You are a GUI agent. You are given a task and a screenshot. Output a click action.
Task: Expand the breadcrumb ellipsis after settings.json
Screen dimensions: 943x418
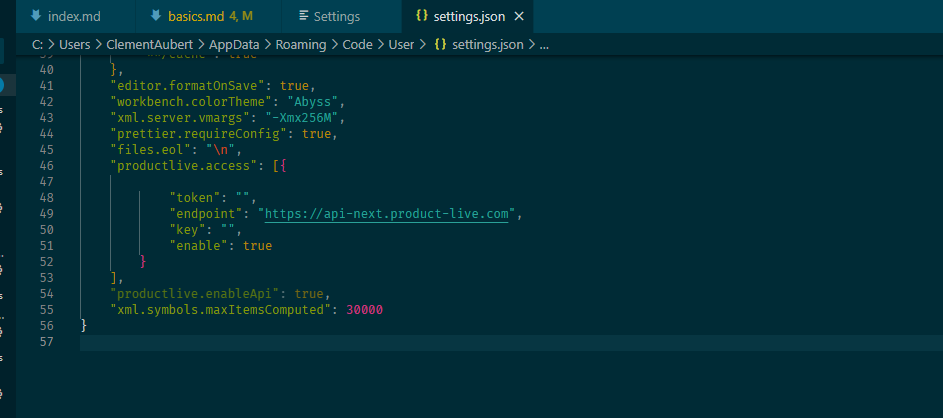click(544, 45)
